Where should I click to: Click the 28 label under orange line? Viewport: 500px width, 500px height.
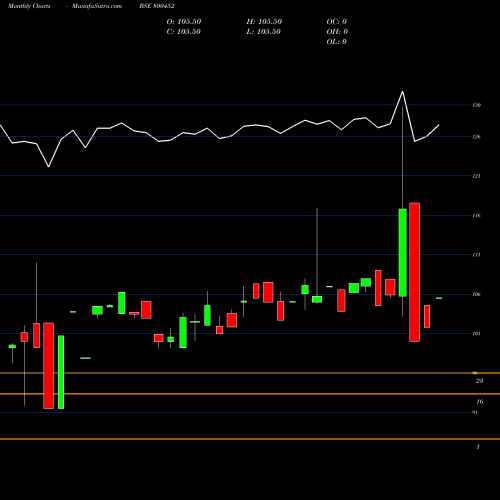point(479,381)
